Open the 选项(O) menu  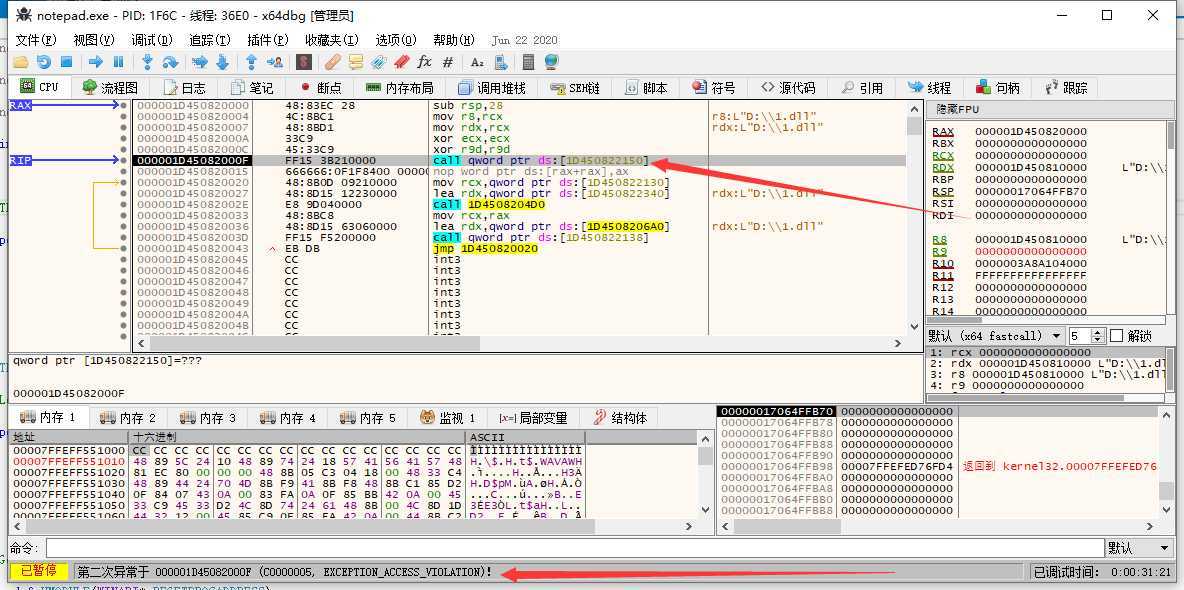click(x=396, y=40)
